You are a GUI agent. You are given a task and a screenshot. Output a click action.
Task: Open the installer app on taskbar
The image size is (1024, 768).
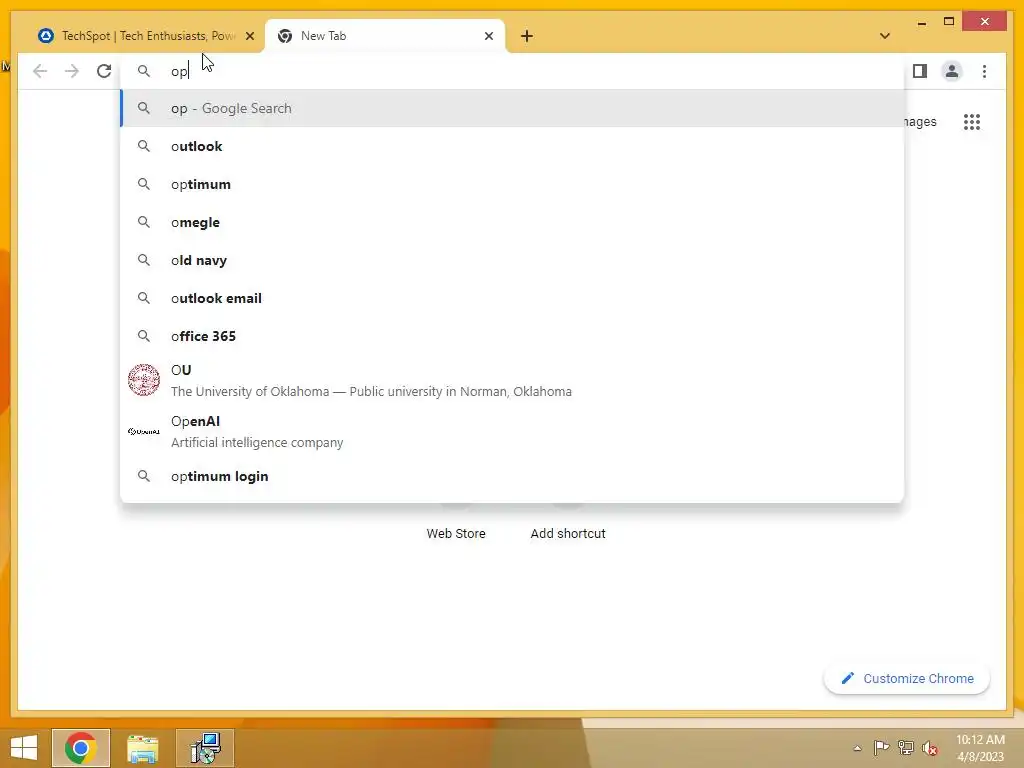pos(205,748)
